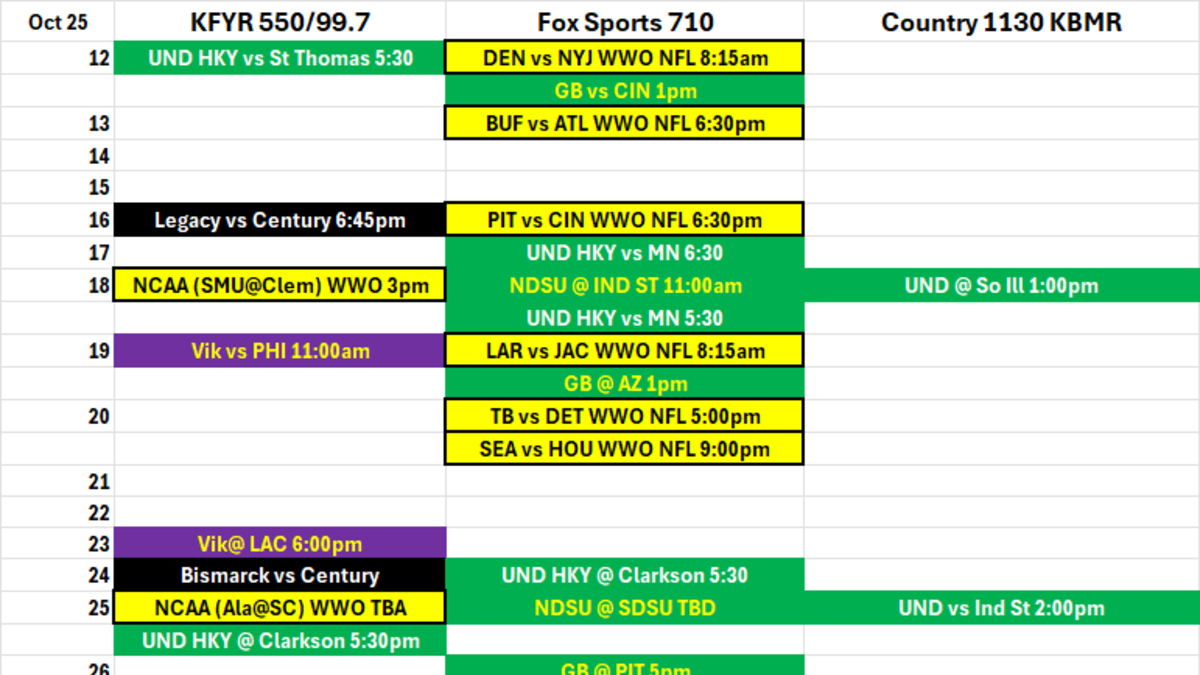This screenshot has height=675, width=1200.
Task: Click SEA vs HOU WWO NFL cell
Action: 625,449
